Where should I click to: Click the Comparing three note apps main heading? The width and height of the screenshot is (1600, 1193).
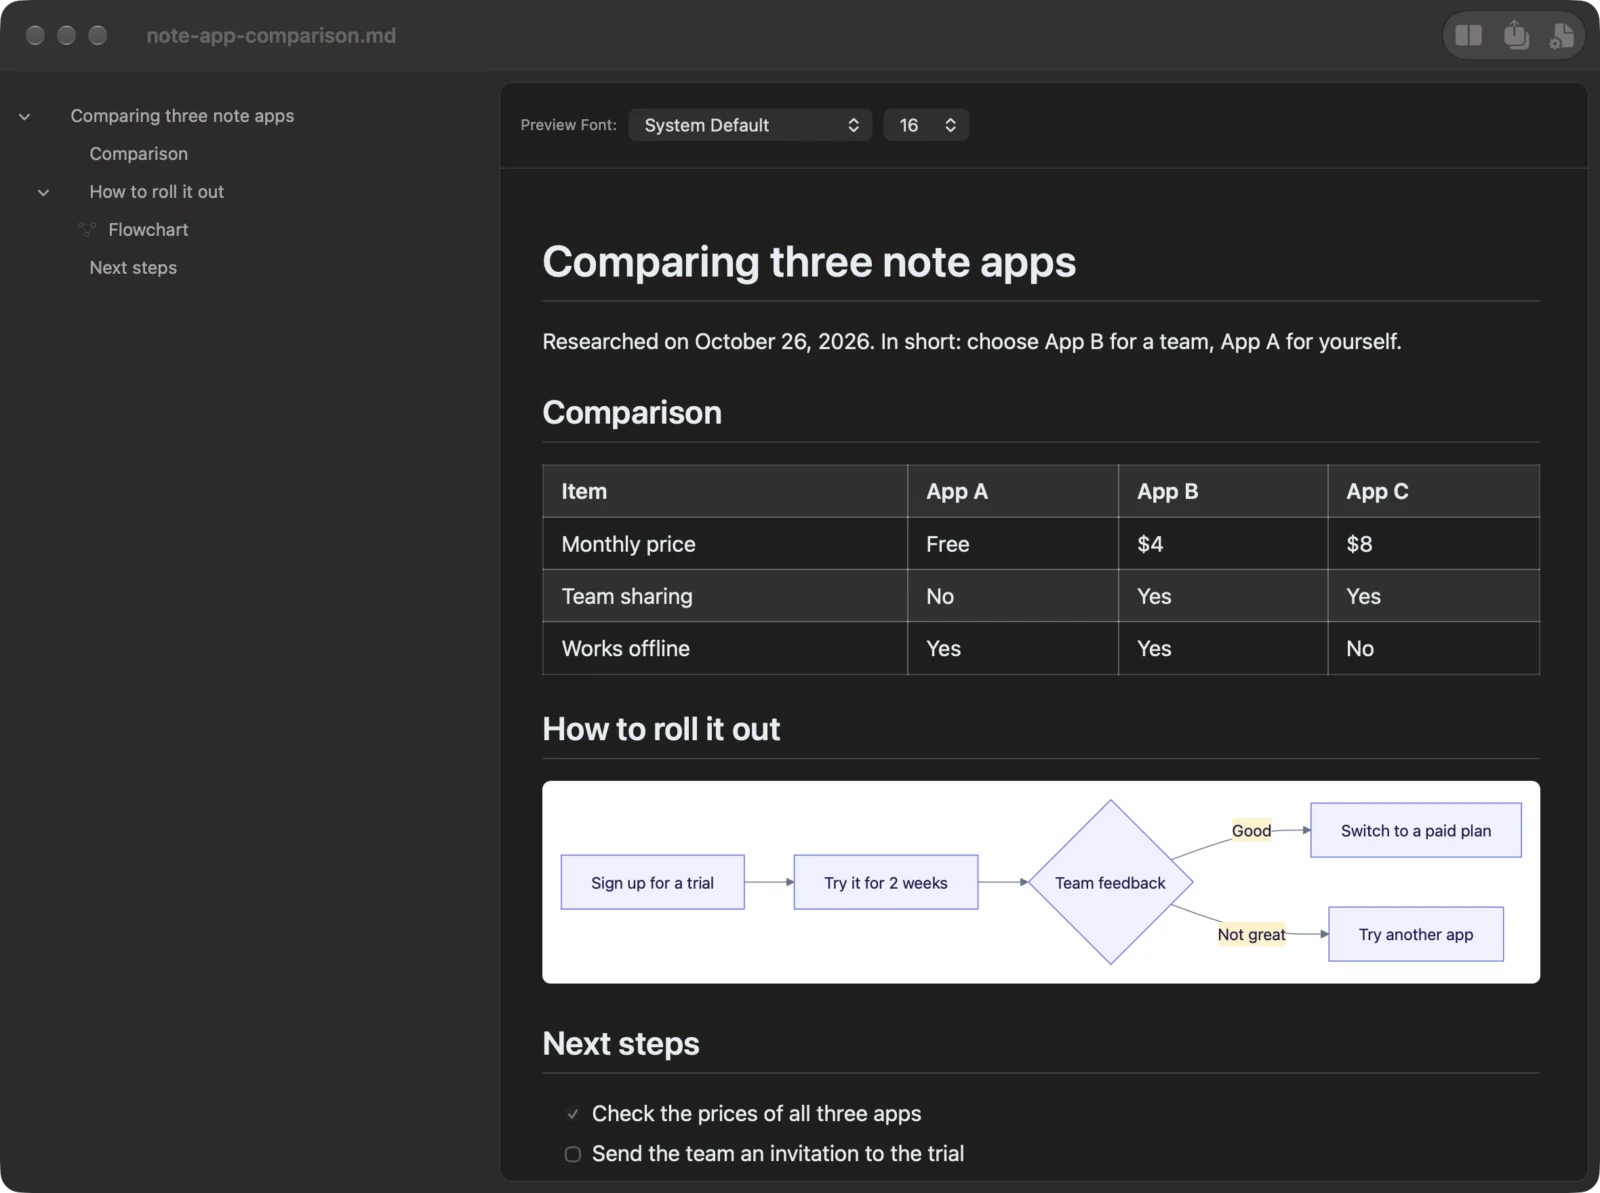coord(809,262)
